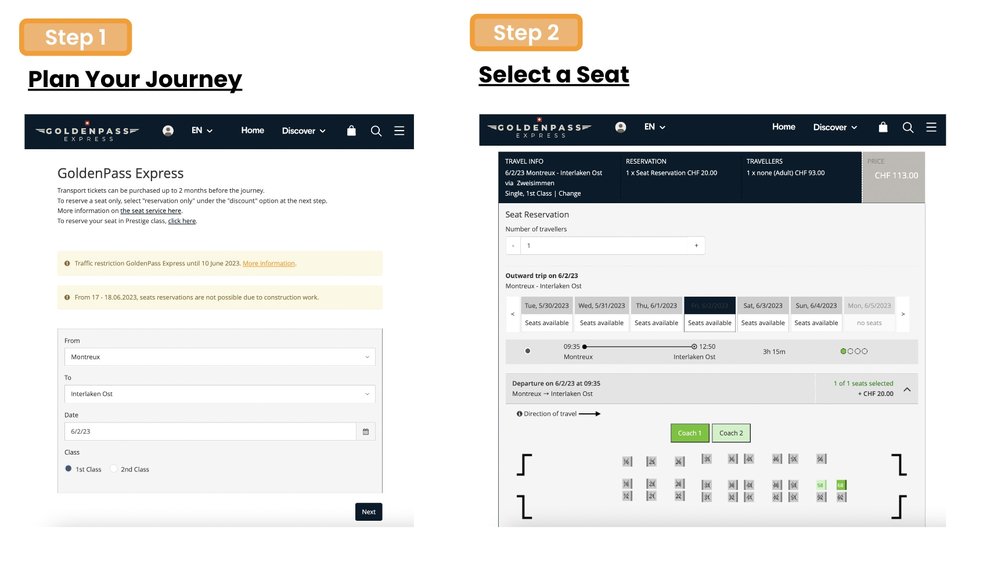Click the GoldenPass Express logo in Step 2
1000x573 pixels.
538,129
